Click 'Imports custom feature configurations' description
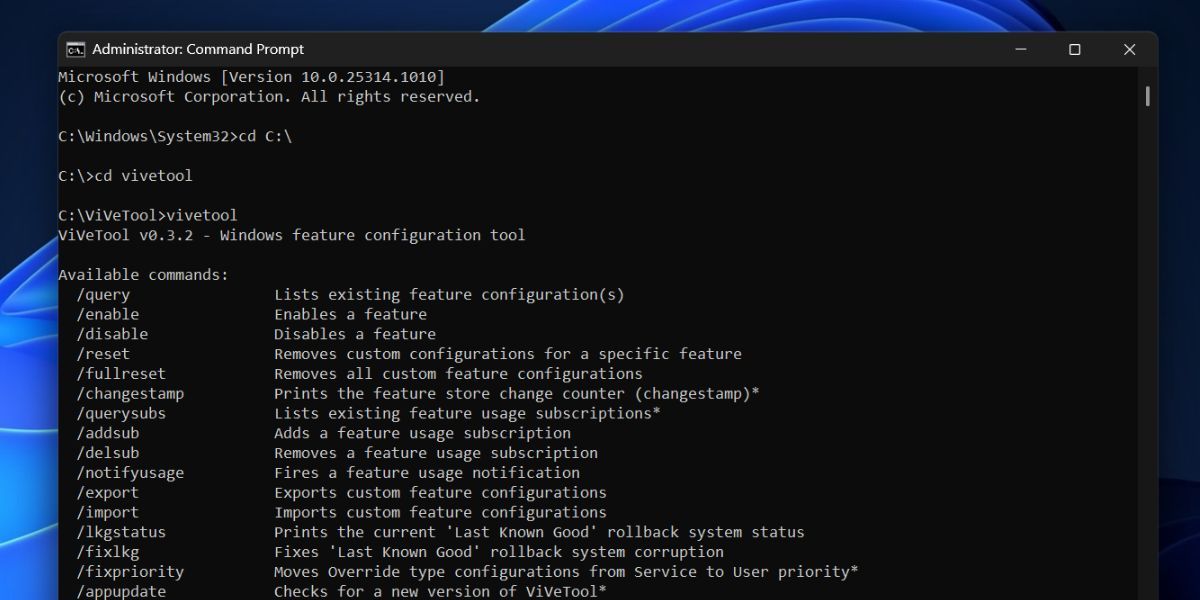Screen dimensions: 1200x600 [x=440, y=512]
